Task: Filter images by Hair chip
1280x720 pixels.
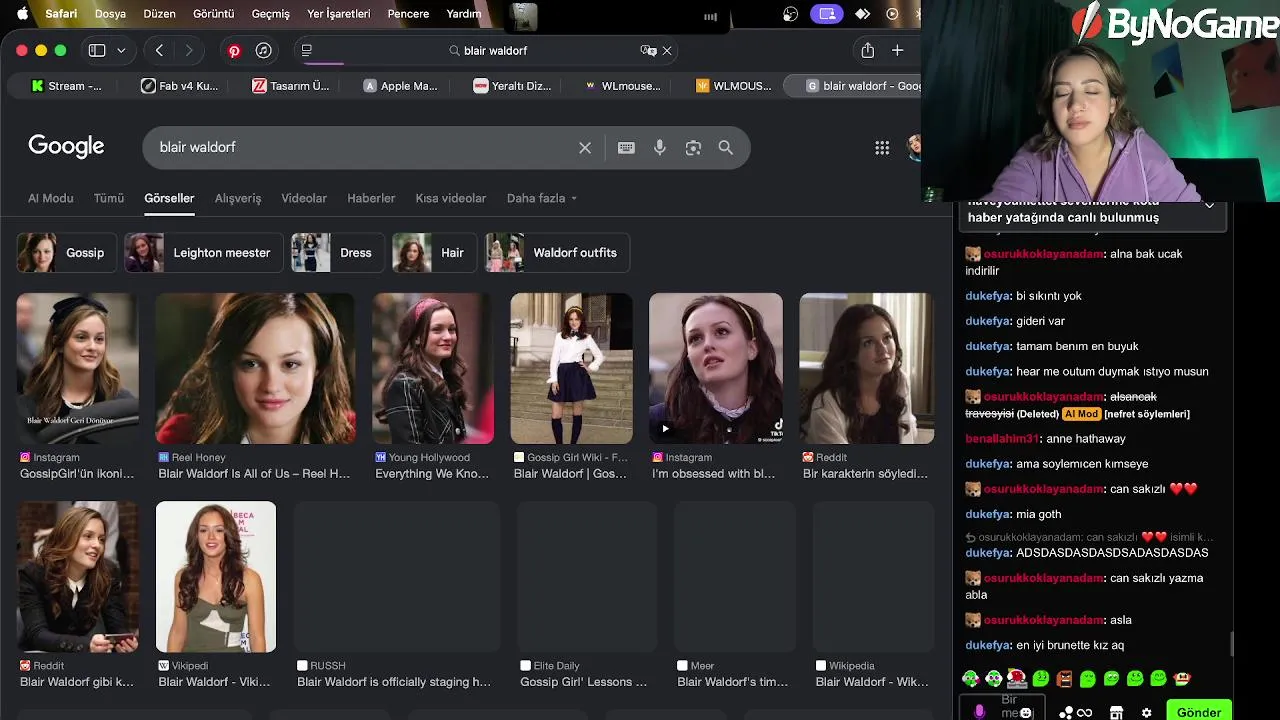Action: [x=434, y=253]
